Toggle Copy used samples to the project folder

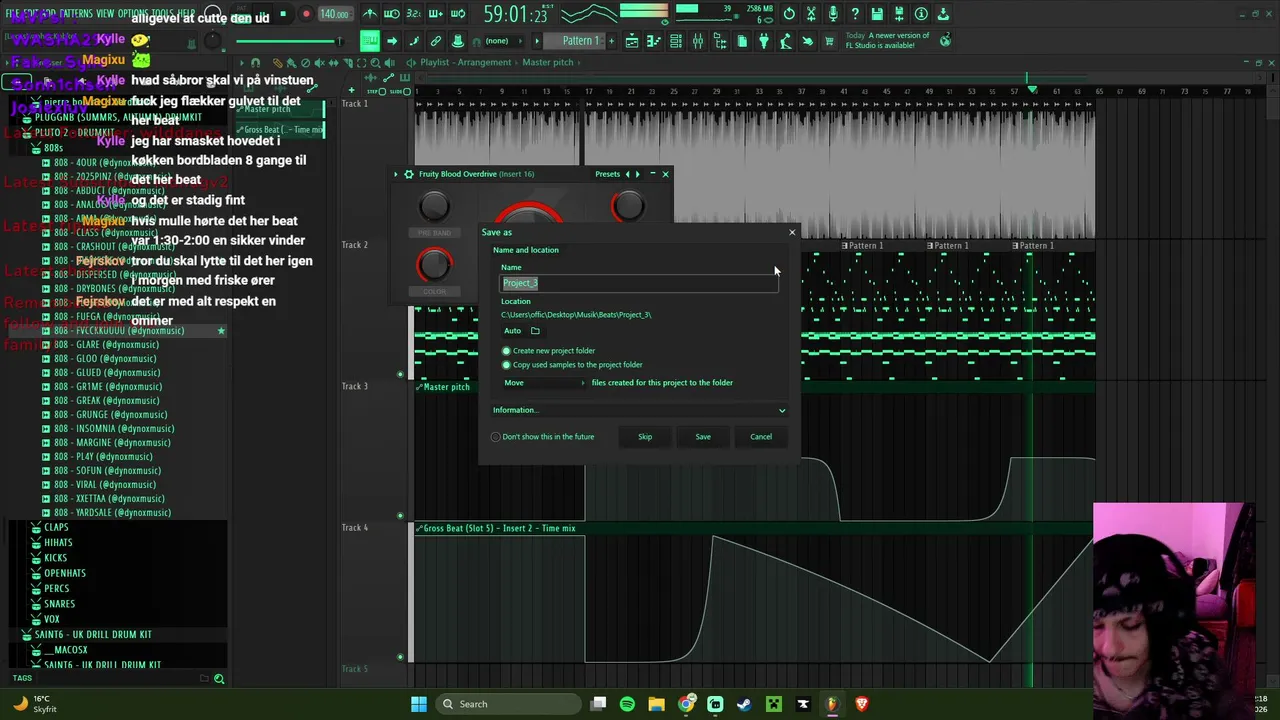(506, 365)
